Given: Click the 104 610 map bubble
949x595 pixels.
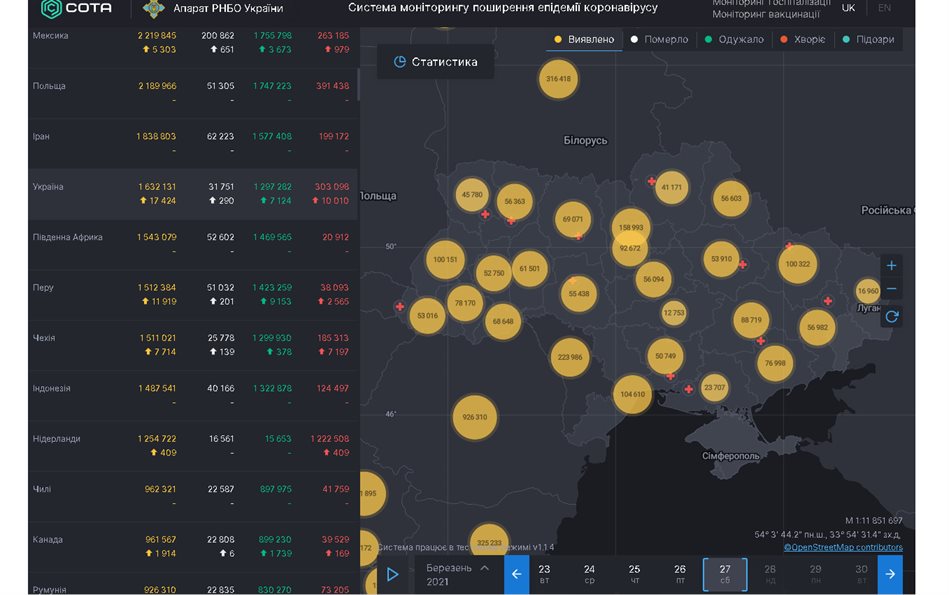Looking at the screenshot, I should pos(632,394).
